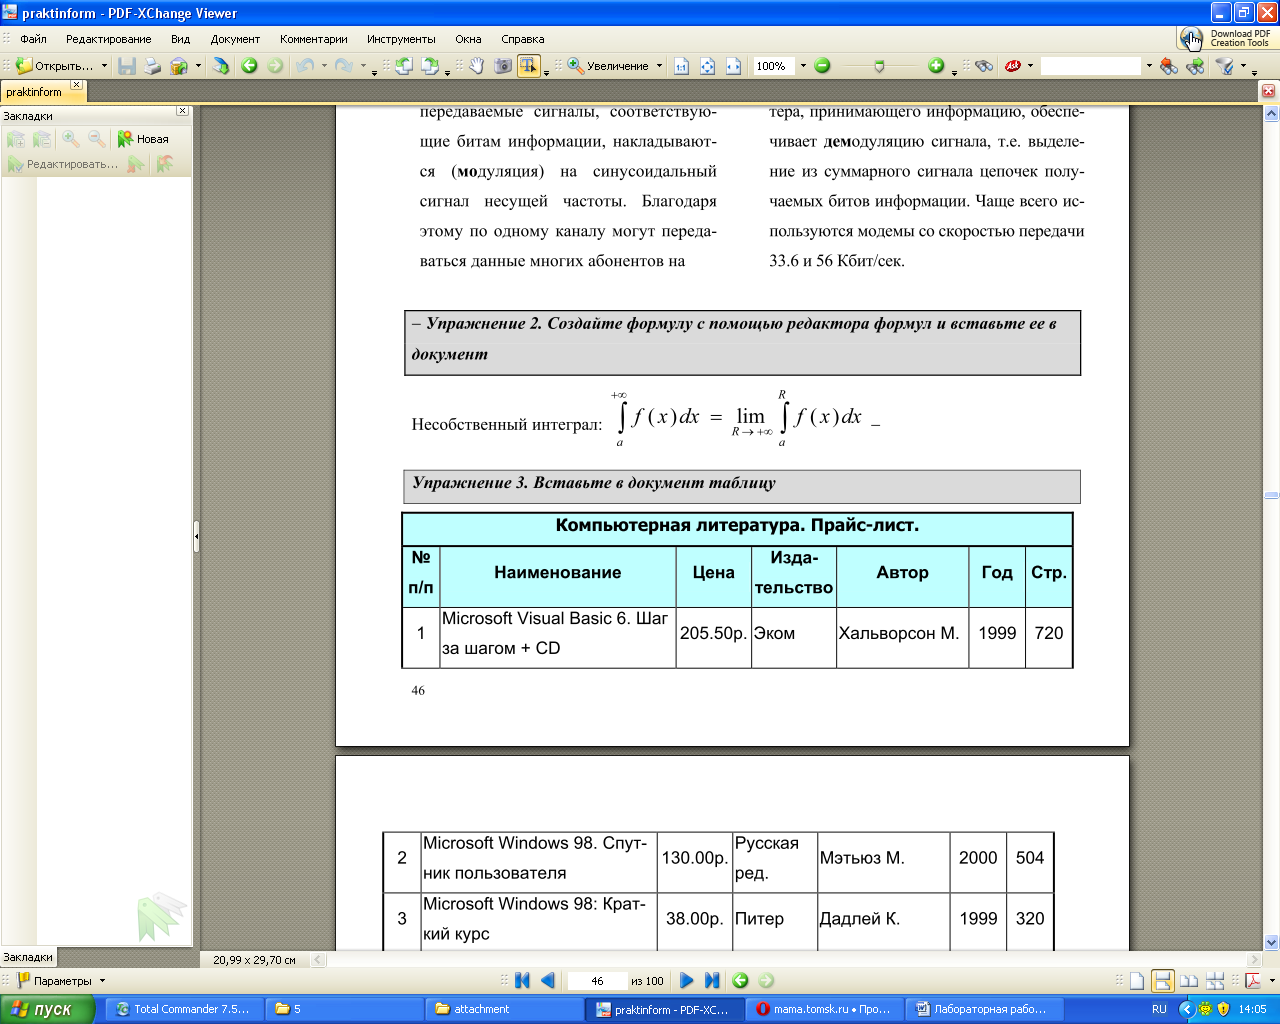
Task: Switch to the mama.tomsk.ru Opera taskbar button
Action: pyautogui.click(x=824, y=1009)
